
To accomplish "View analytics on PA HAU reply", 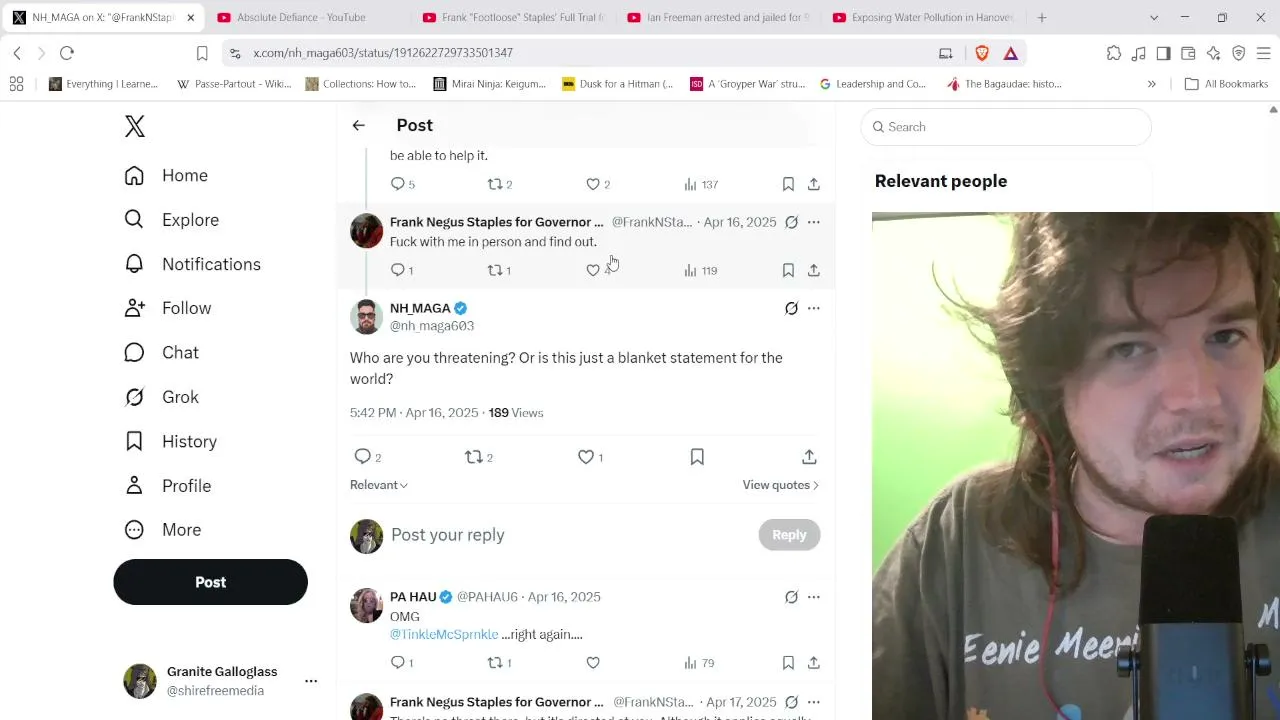I will (699, 663).
